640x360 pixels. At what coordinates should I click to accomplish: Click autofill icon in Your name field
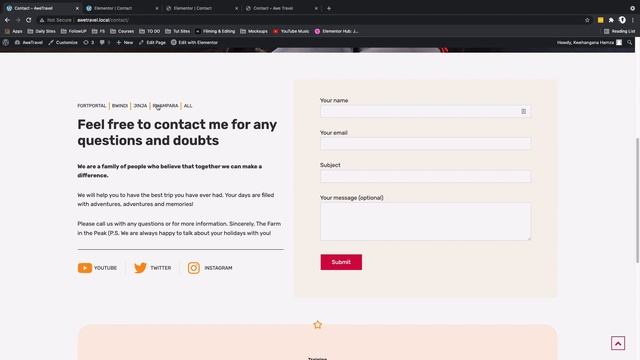tap(523, 111)
